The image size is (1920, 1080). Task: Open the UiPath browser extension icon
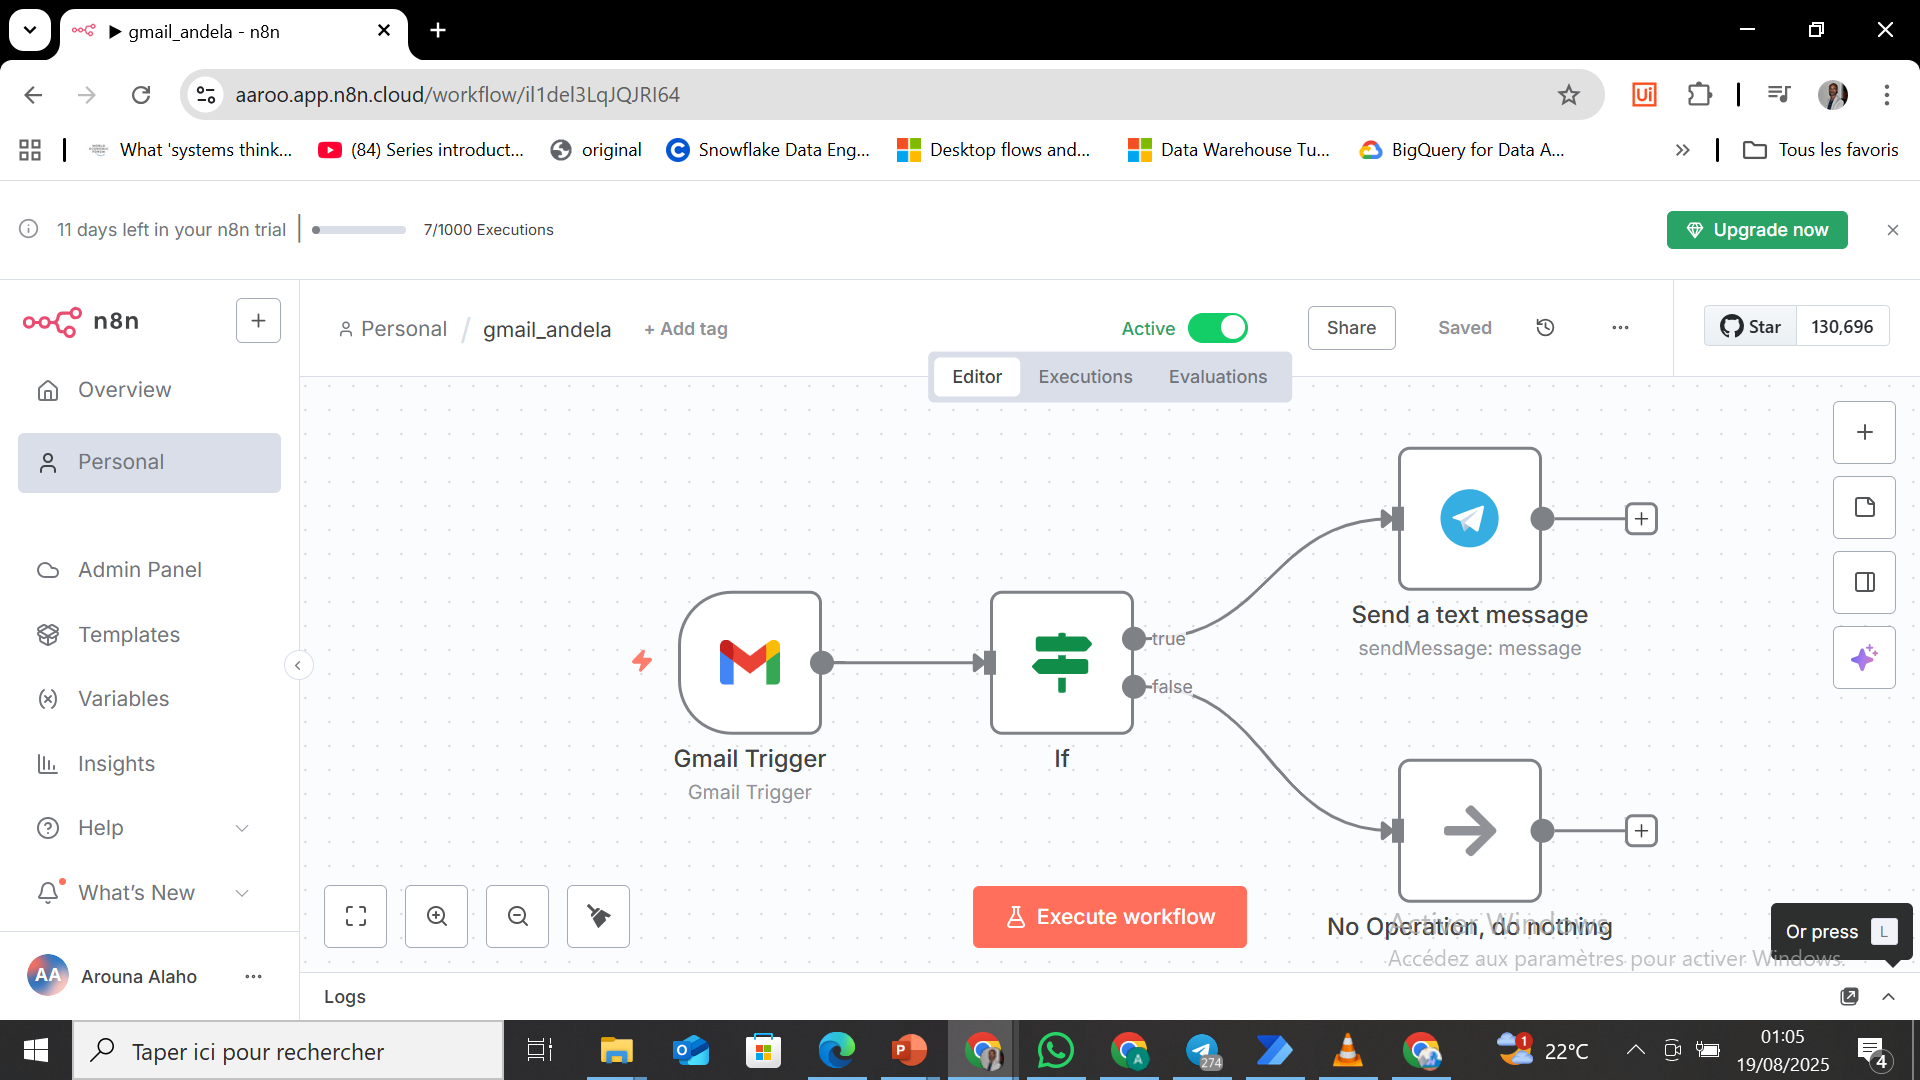[x=1644, y=94]
